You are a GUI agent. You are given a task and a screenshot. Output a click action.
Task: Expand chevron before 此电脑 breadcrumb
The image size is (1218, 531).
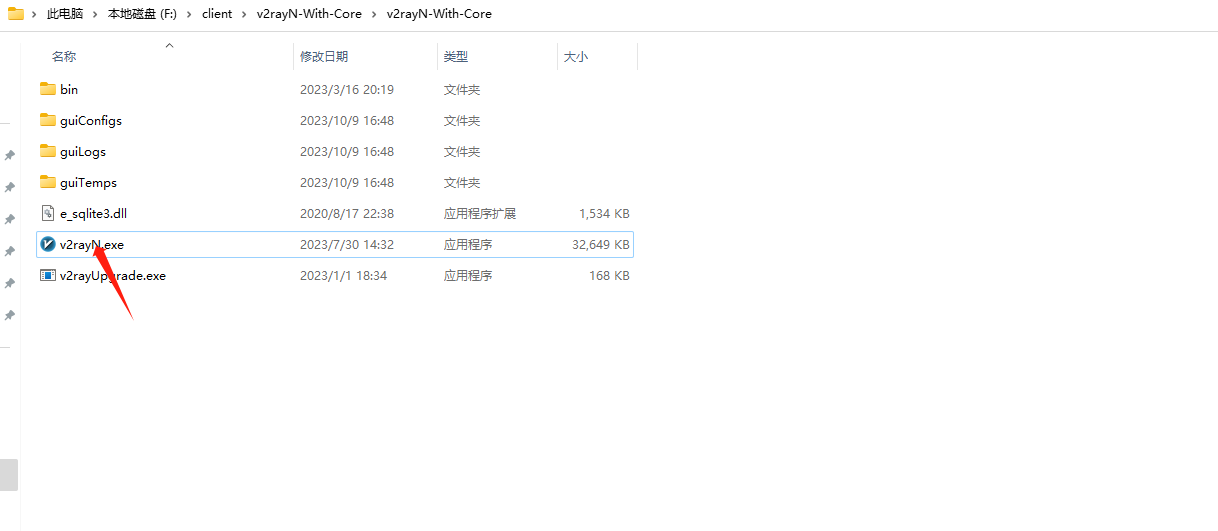tap(35, 14)
